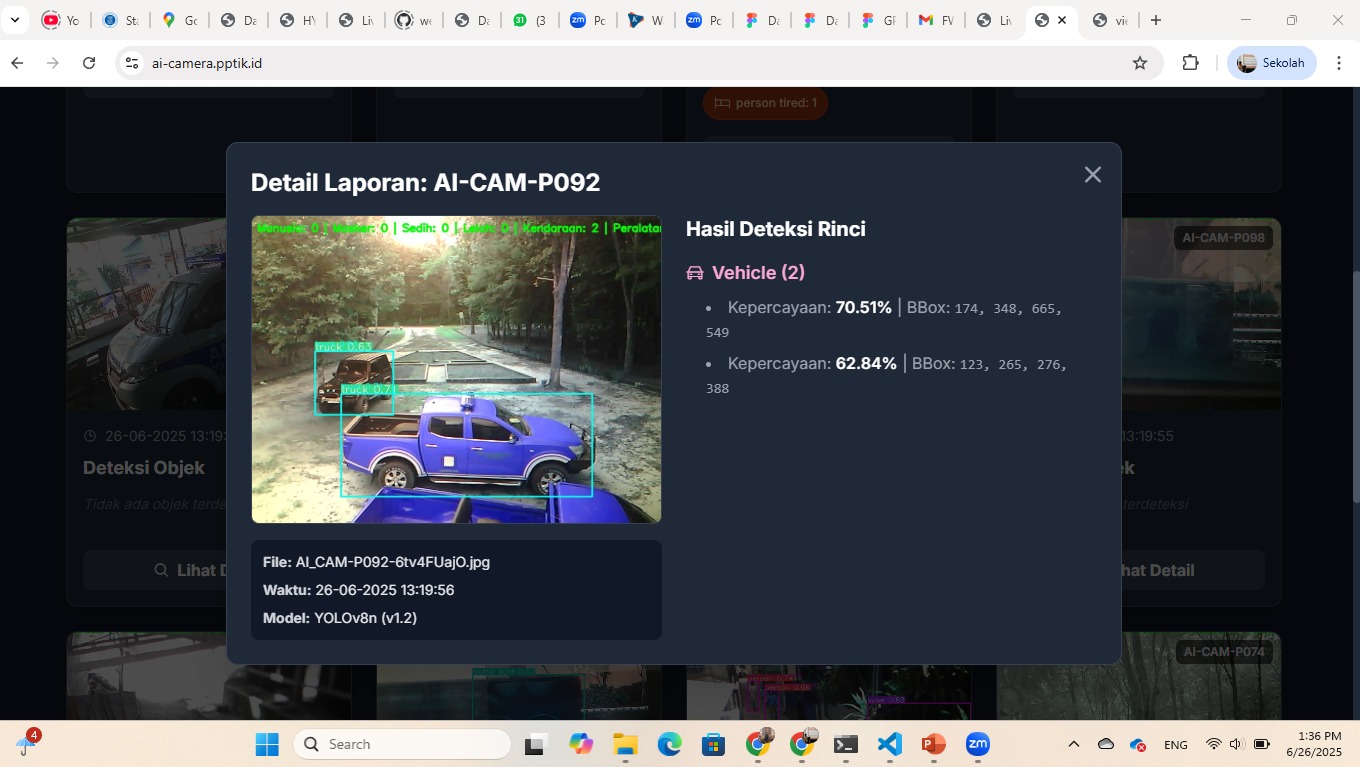Open File Explorer from the taskbar
This screenshot has height=767, width=1360.
625,744
